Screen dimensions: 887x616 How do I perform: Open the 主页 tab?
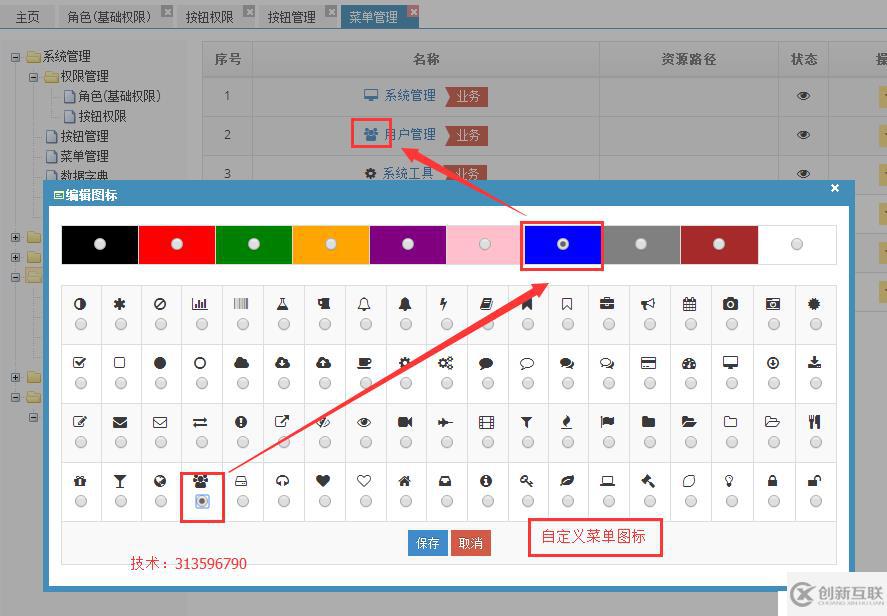[x=27, y=16]
